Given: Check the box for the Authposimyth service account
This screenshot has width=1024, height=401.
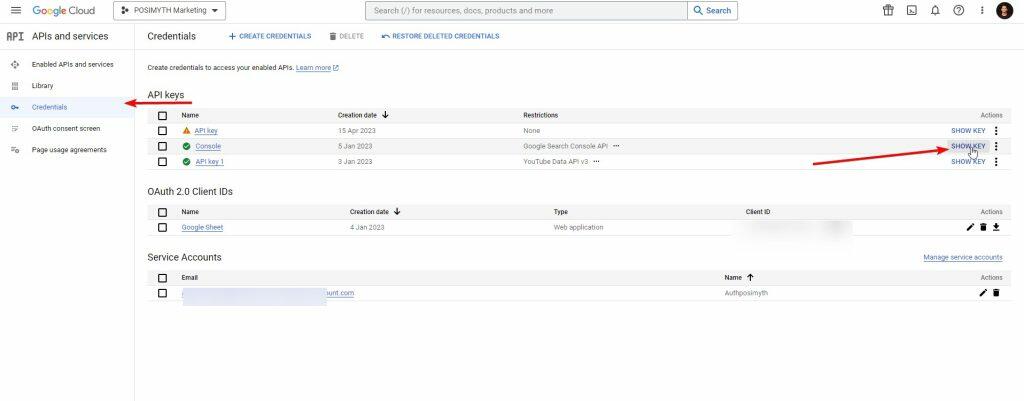Looking at the screenshot, I should 163,293.
